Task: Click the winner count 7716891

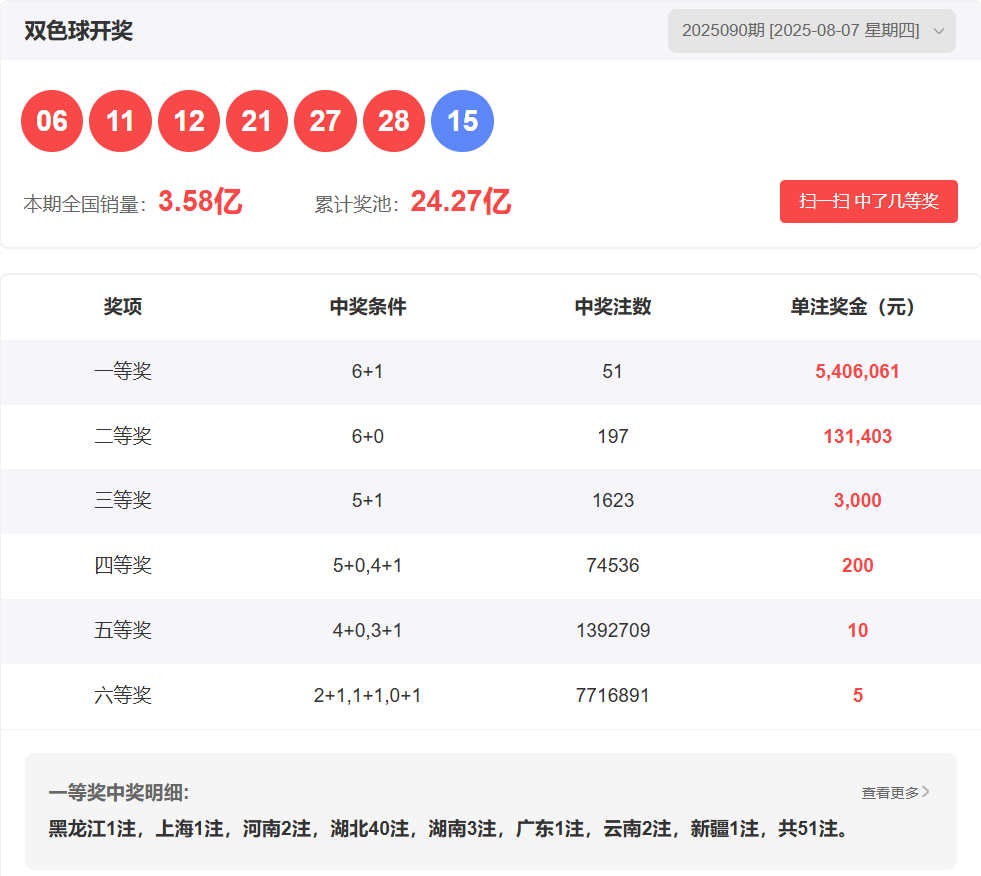Action: (x=612, y=695)
